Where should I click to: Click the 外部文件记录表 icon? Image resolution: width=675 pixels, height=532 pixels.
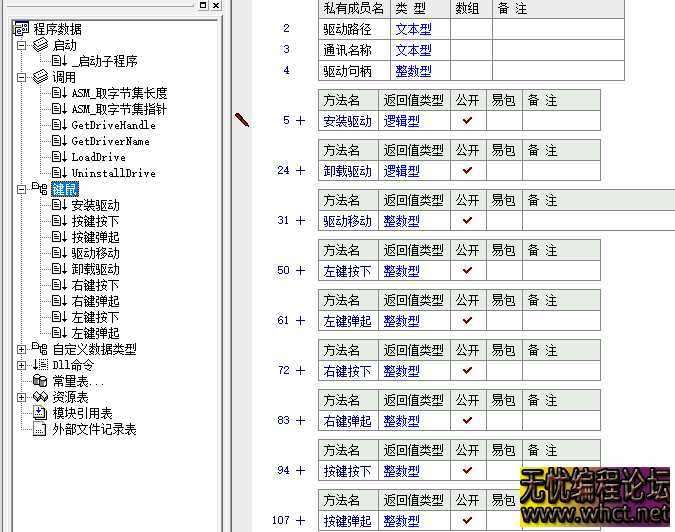coord(40,429)
